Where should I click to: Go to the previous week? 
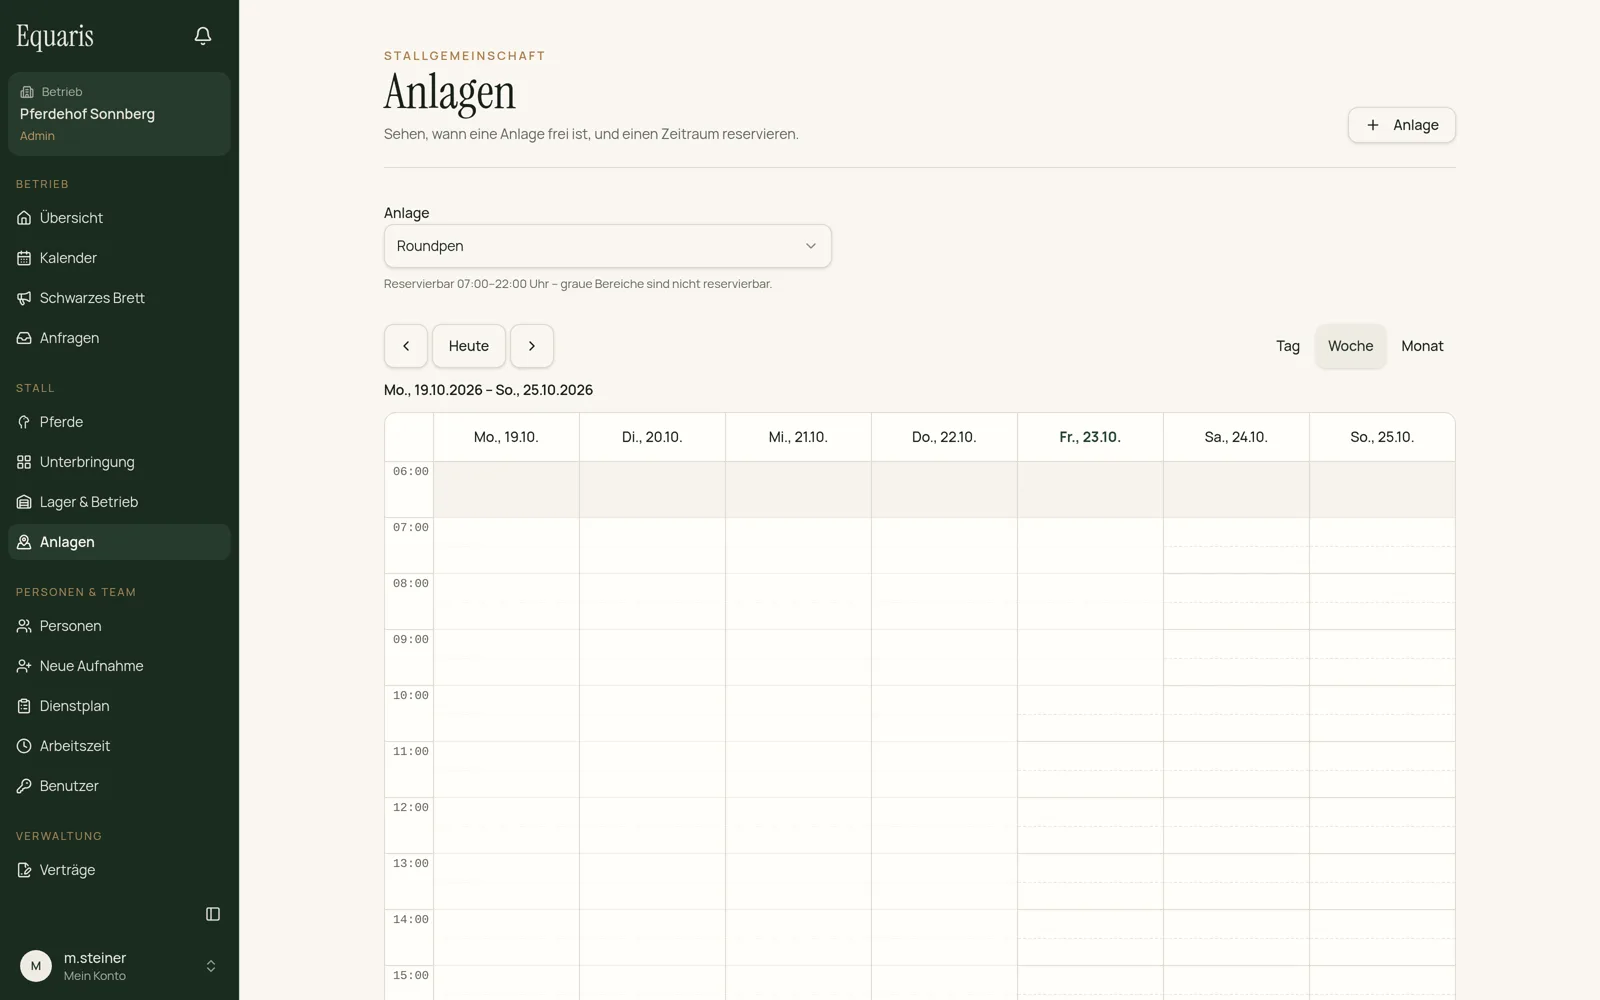[x=406, y=346]
